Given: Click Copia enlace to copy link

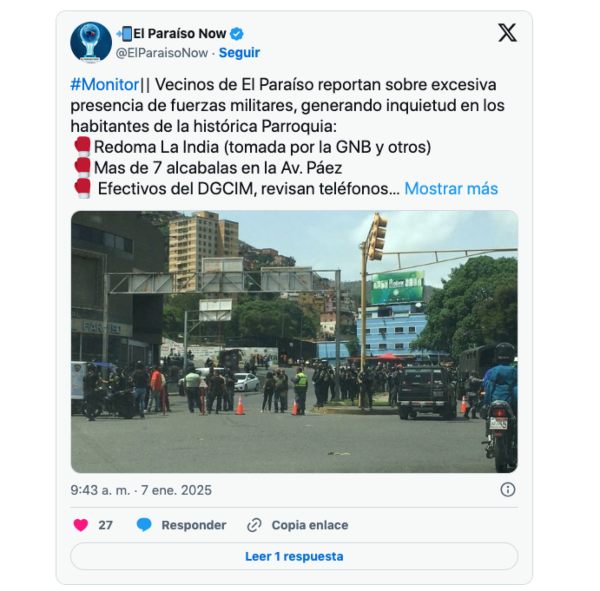Looking at the screenshot, I should pyautogui.click(x=310, y=525).
